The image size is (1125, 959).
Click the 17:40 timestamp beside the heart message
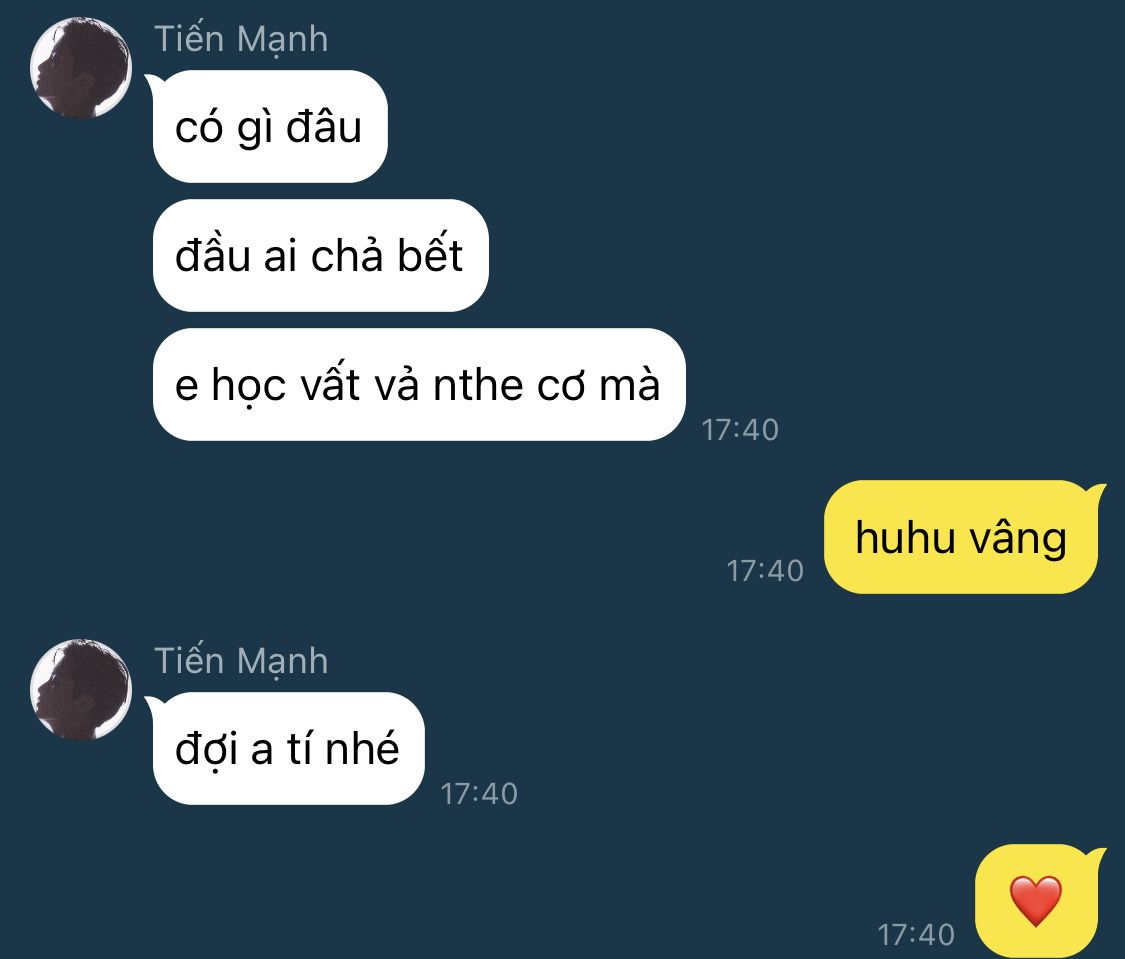coord(916,935)
